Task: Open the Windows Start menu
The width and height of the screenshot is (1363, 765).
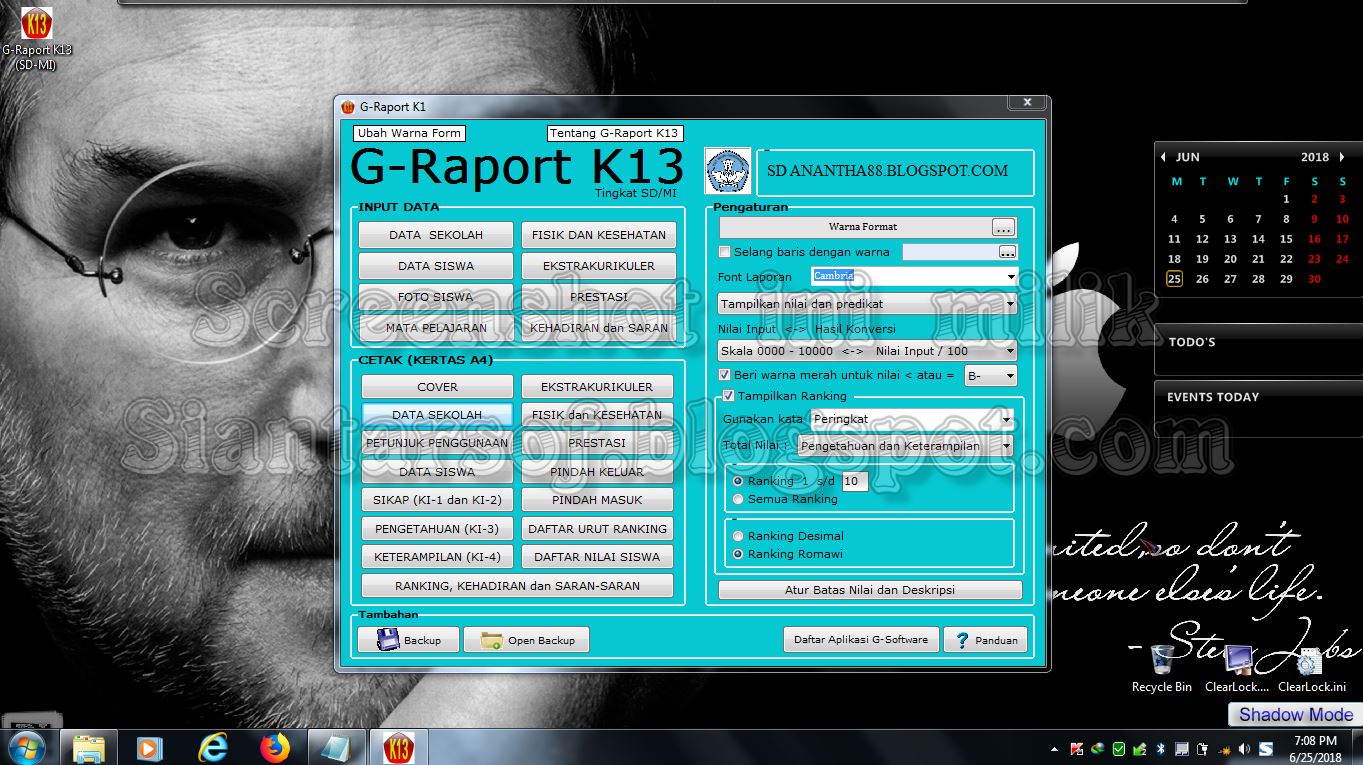Action: [x=27, y=747]
